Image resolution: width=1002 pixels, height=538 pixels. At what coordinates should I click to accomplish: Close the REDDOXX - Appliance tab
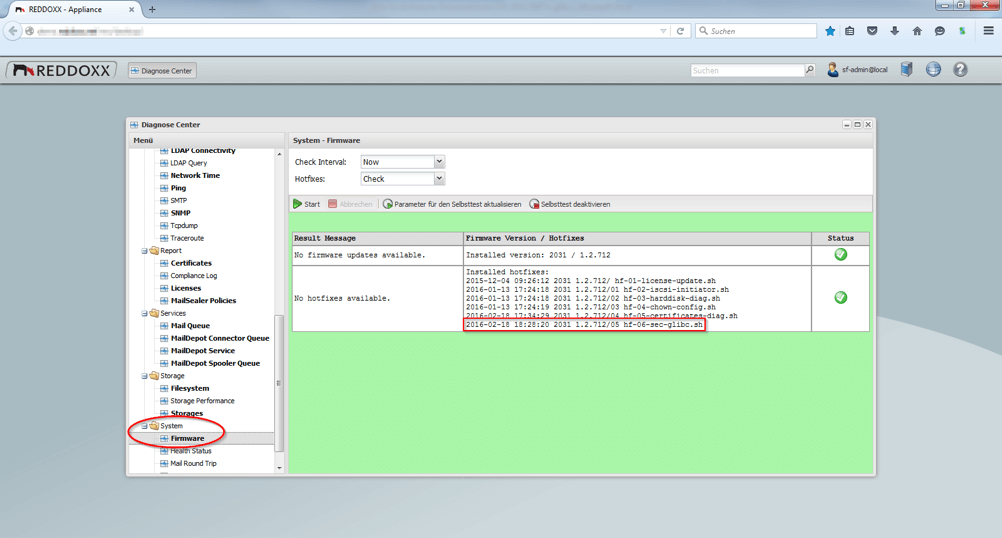pos(132,10)
